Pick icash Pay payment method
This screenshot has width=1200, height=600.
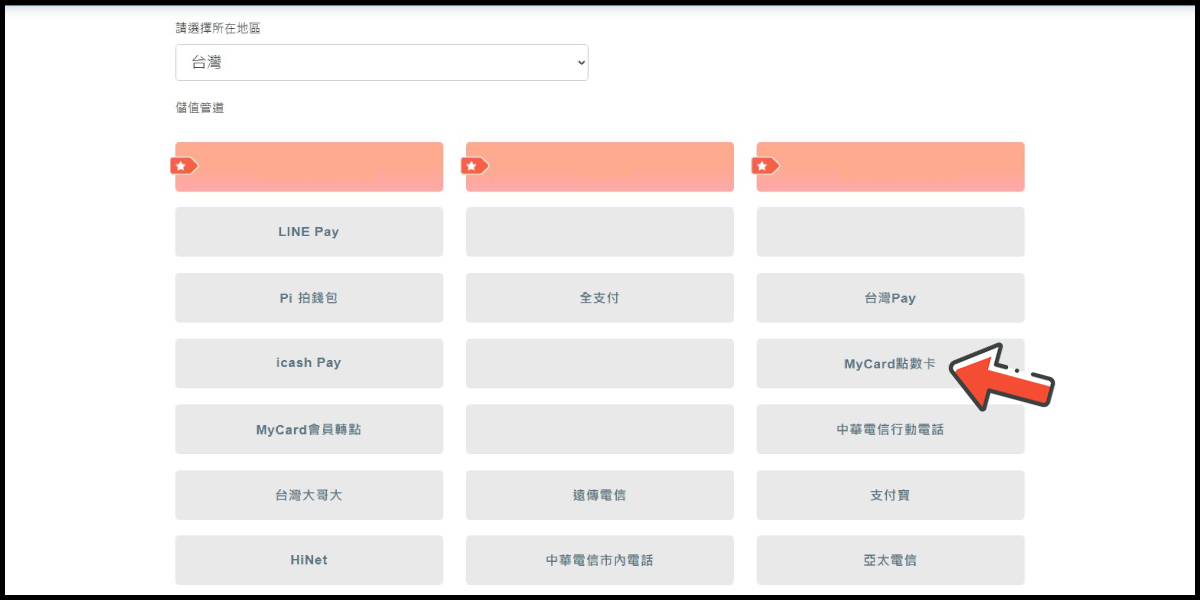tap(309, 363)
